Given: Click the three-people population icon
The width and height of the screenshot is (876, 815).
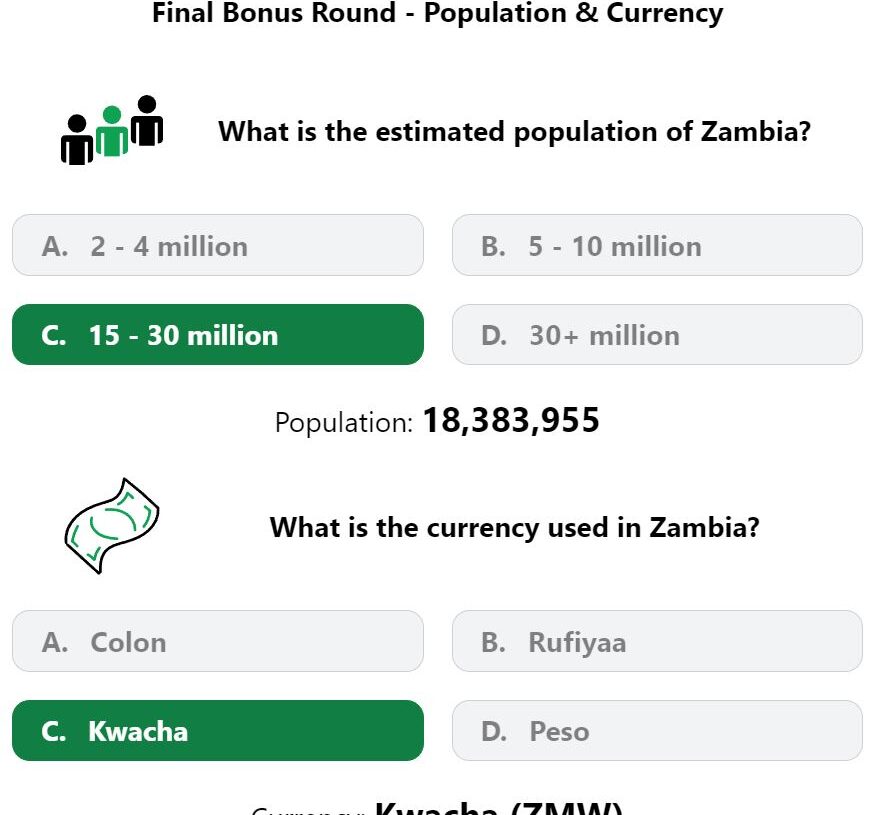Looking at the screenshot, I should pos(112,130).
